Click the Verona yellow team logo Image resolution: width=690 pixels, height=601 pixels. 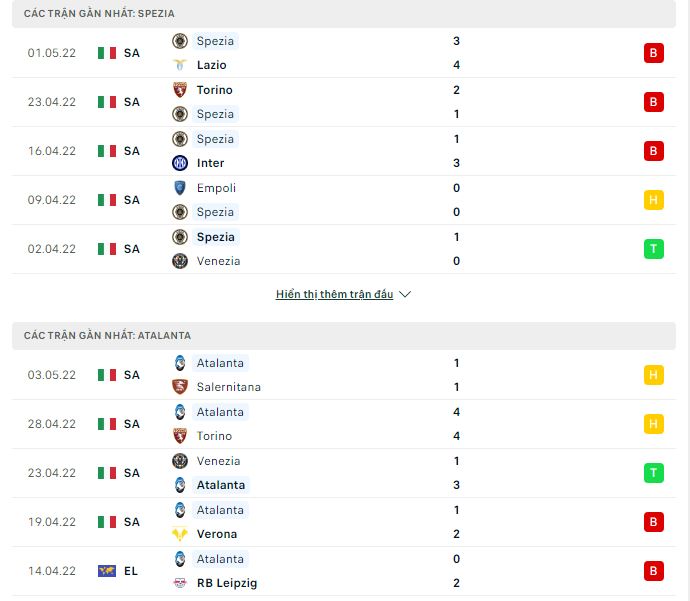180,534
